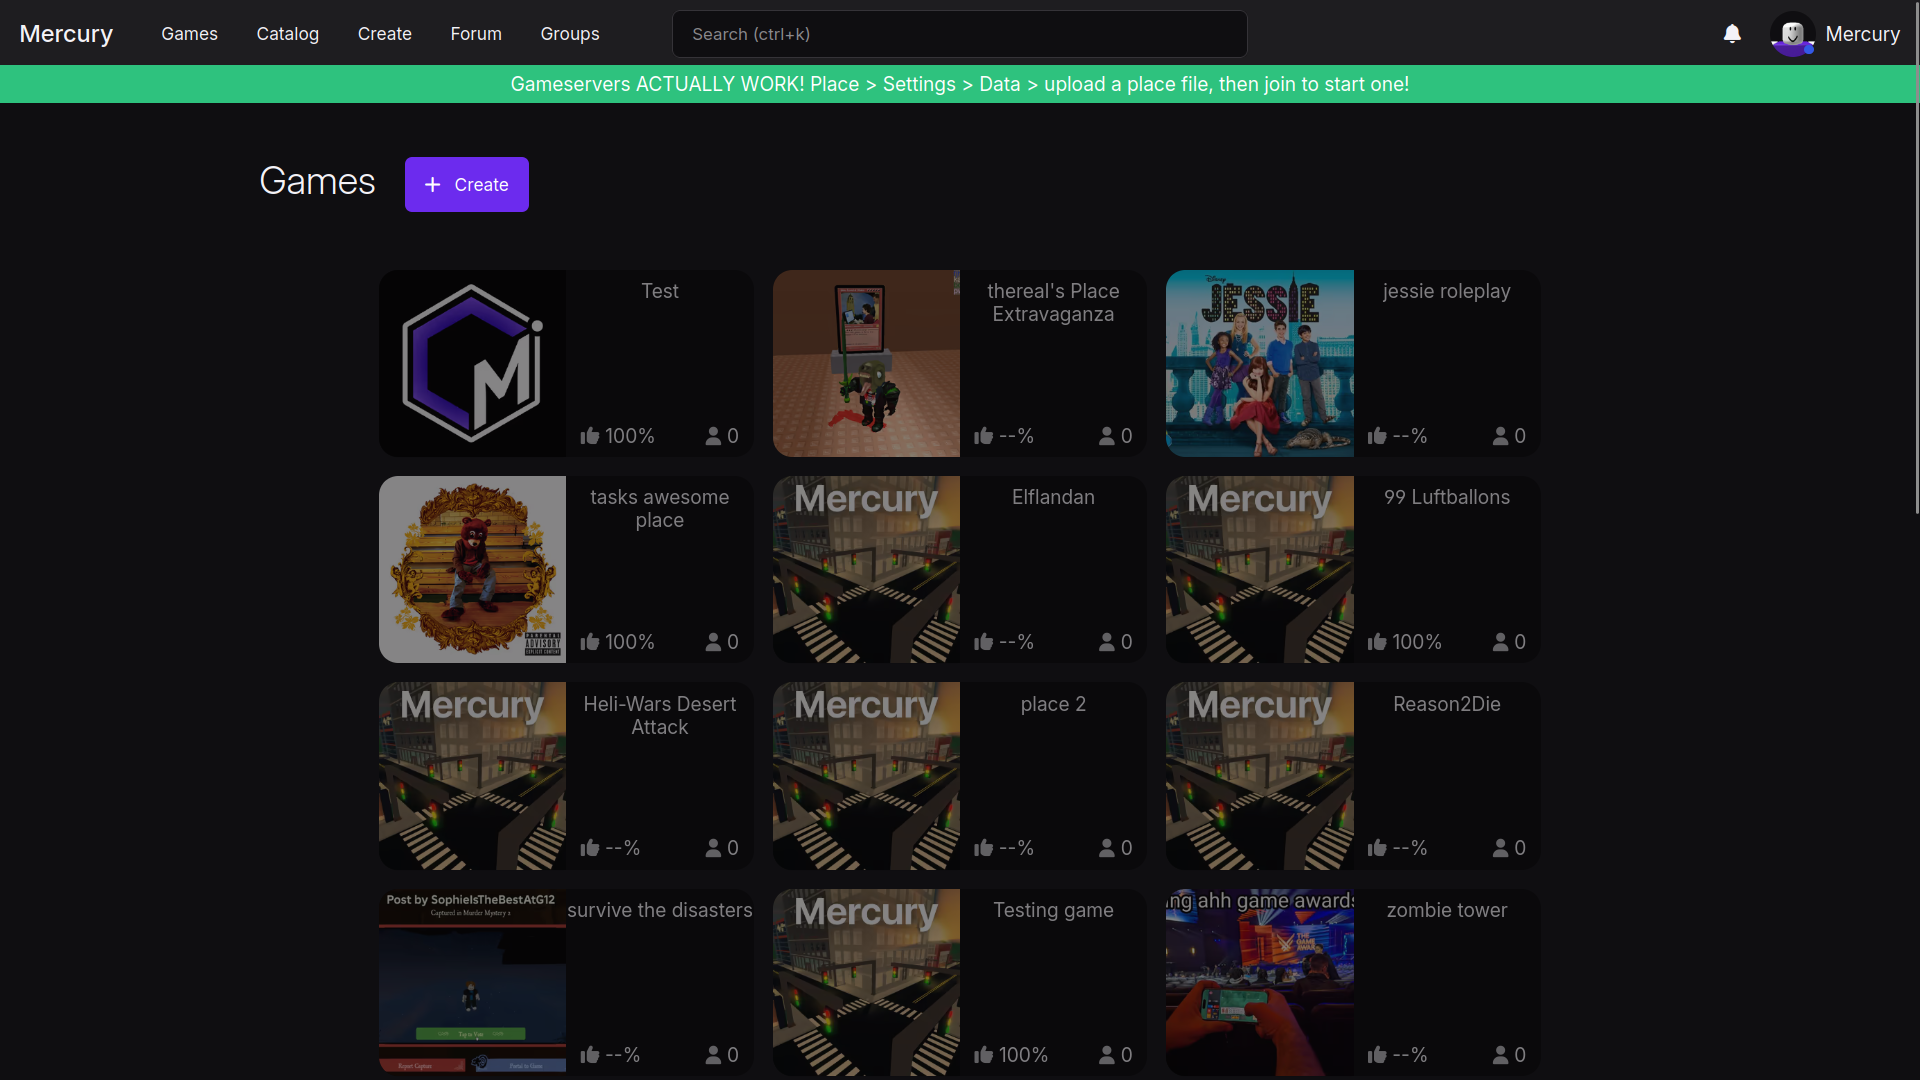
Task: Click the Mercury user avatar icon
Action: [x=1792, y=34]
